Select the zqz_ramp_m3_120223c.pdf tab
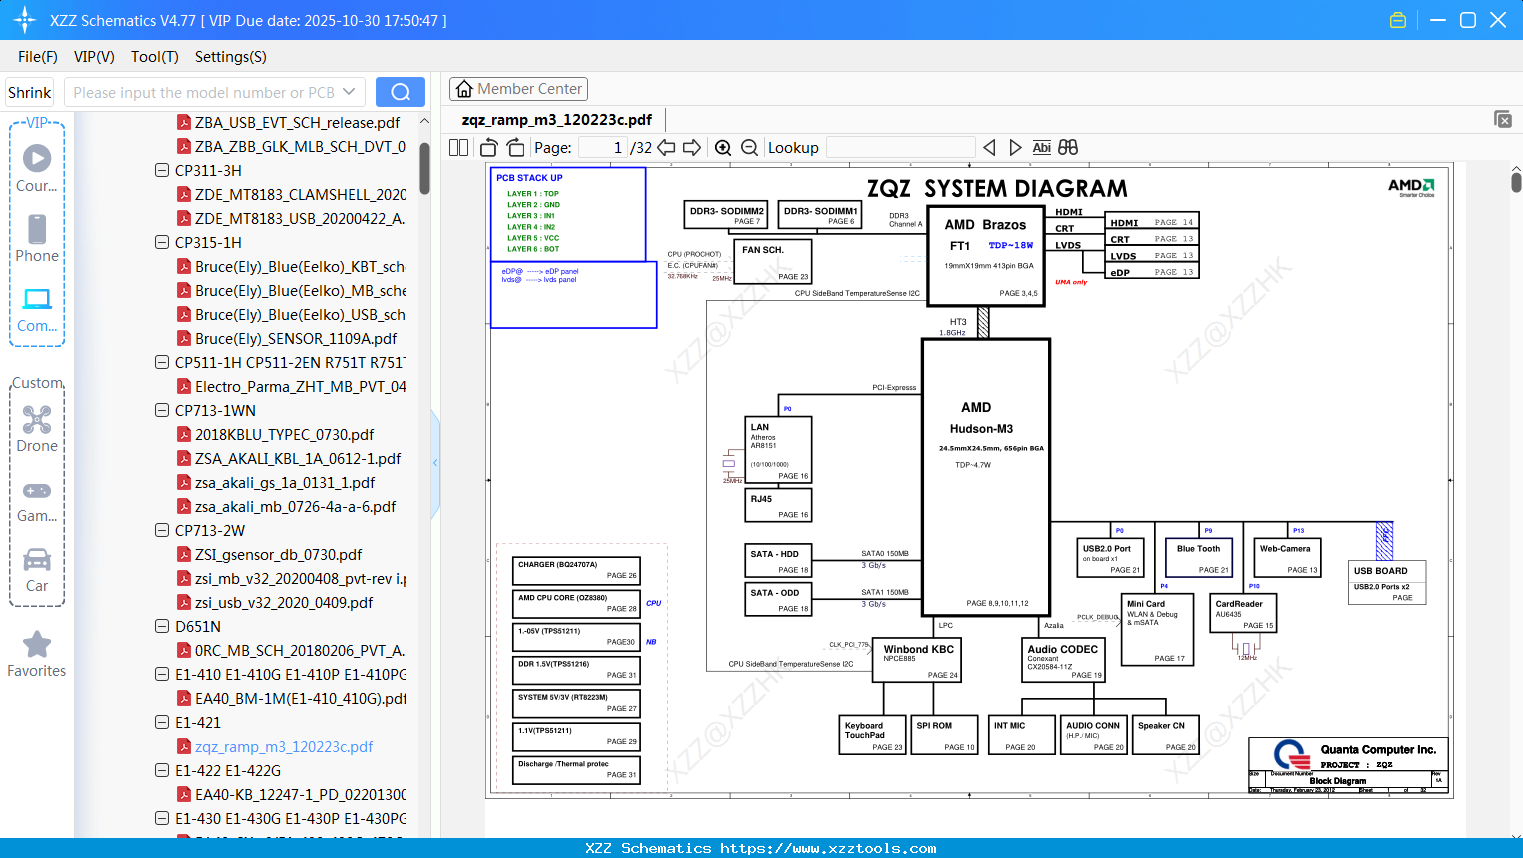Viewport: 1523px width, 858px height. 557,119
